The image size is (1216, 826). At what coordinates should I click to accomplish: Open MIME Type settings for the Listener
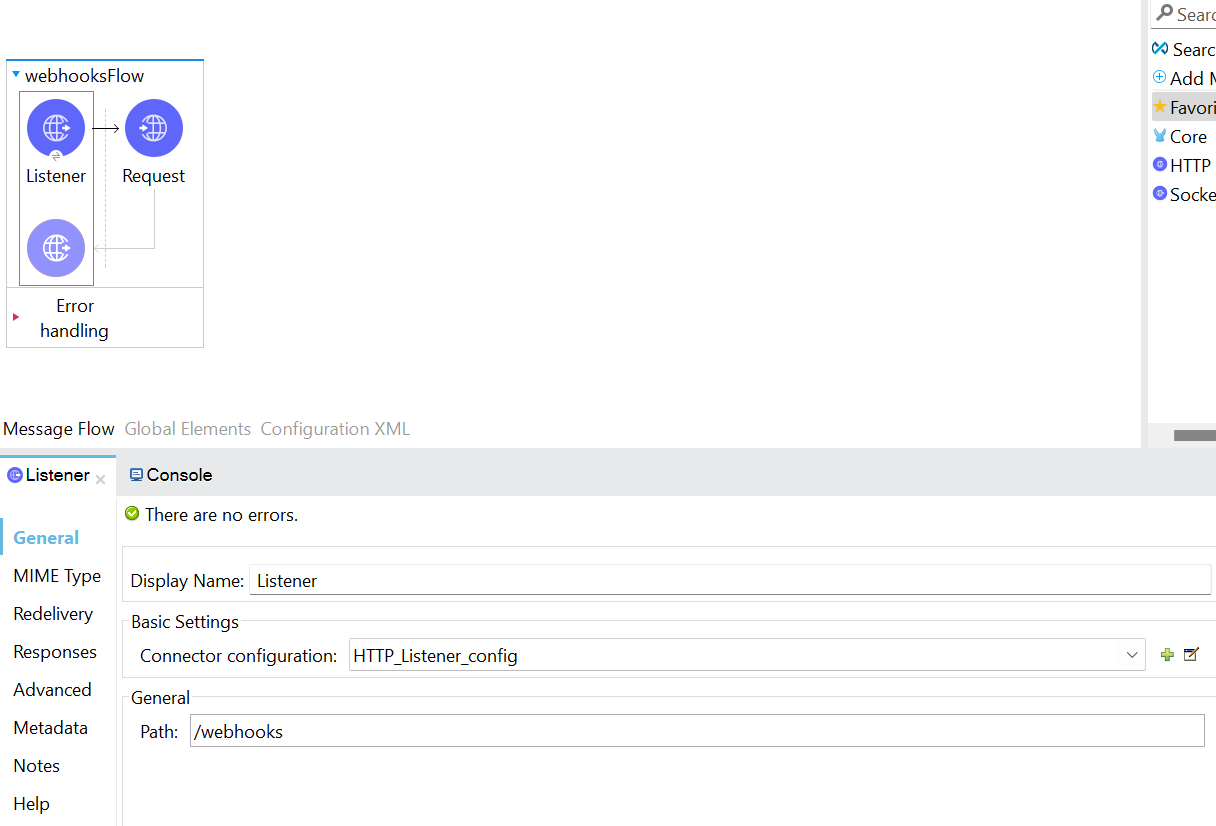click(57, 576)
